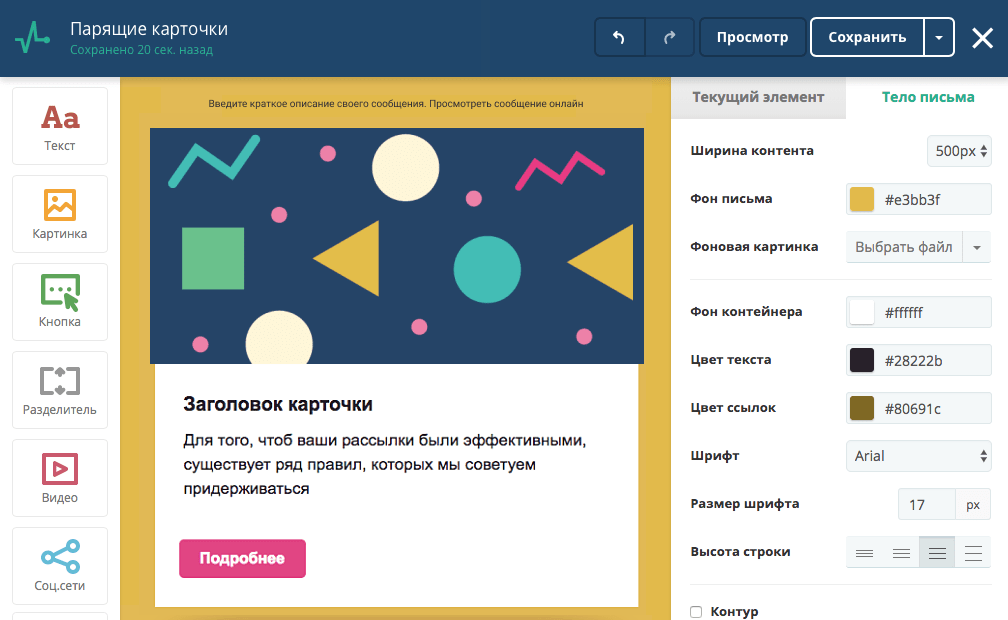Click the Фон контейнера color swatch
This screenshot has height=620, width=1008.
pyautogui.click(x=862, y=312)
